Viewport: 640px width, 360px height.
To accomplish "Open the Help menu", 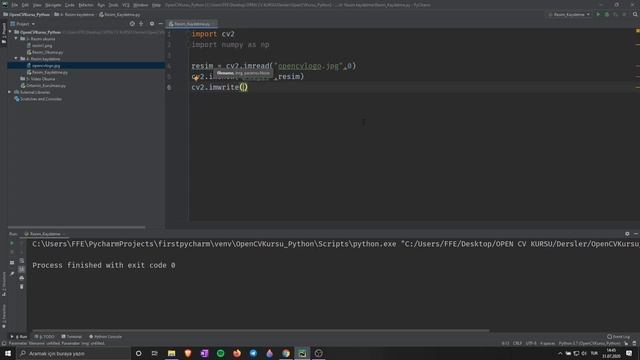I will [x=156, y=5].
